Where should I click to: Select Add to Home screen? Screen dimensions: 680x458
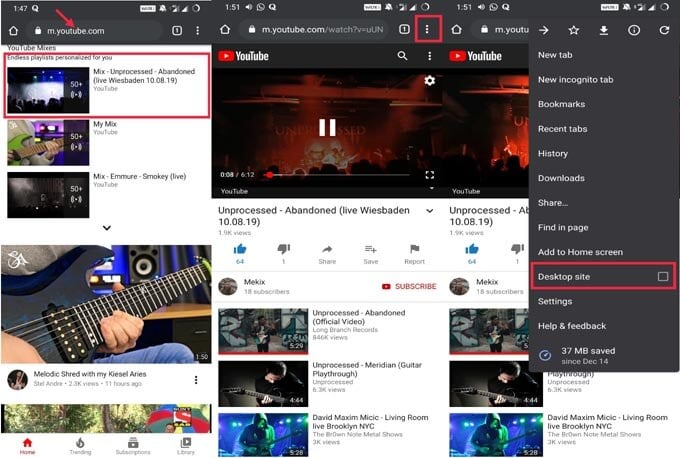604,252
